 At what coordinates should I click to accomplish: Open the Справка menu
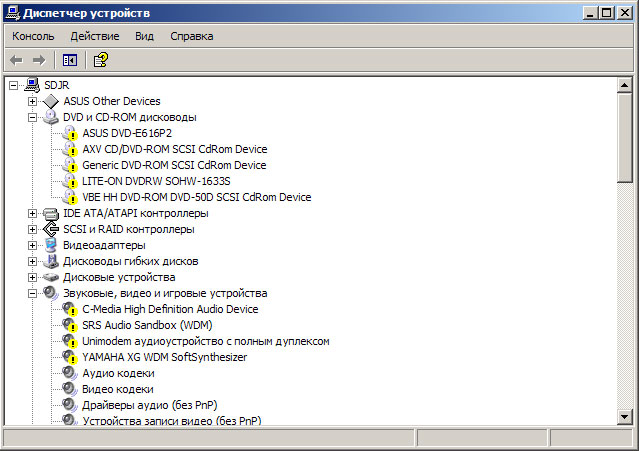point(192,36)
